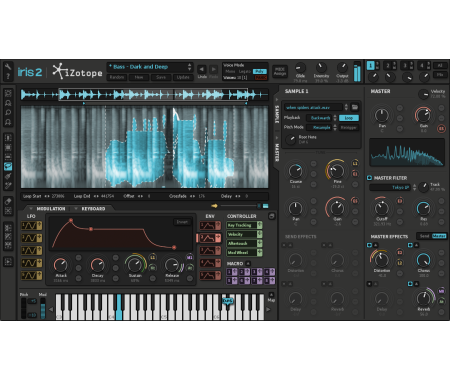Undo the last action

pyautogui.click(x=202, y=69)
